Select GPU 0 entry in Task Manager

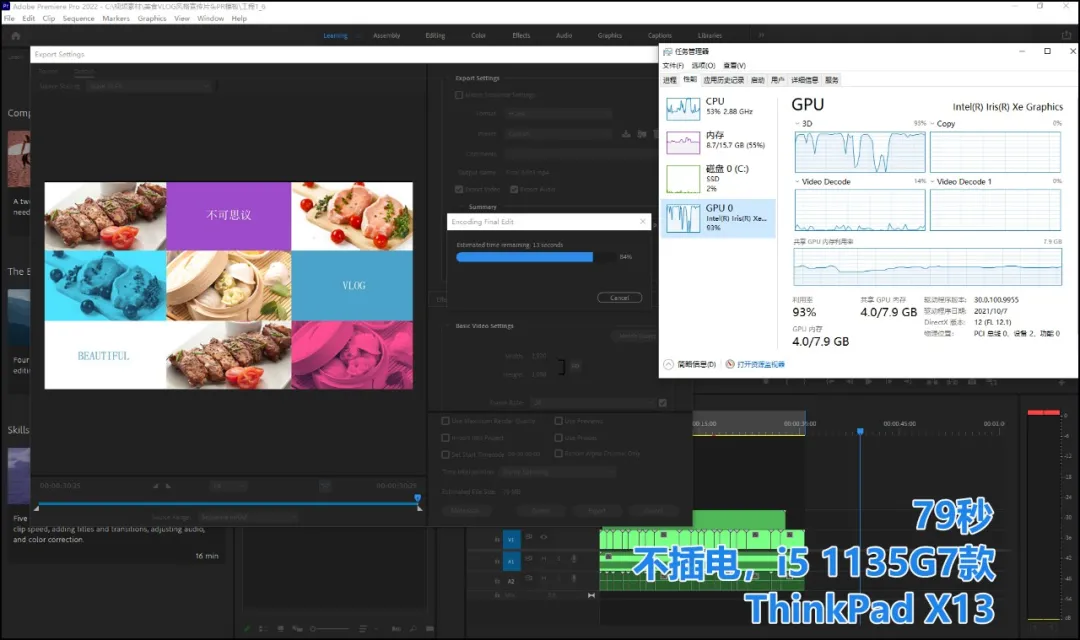(x=718, y=218)
